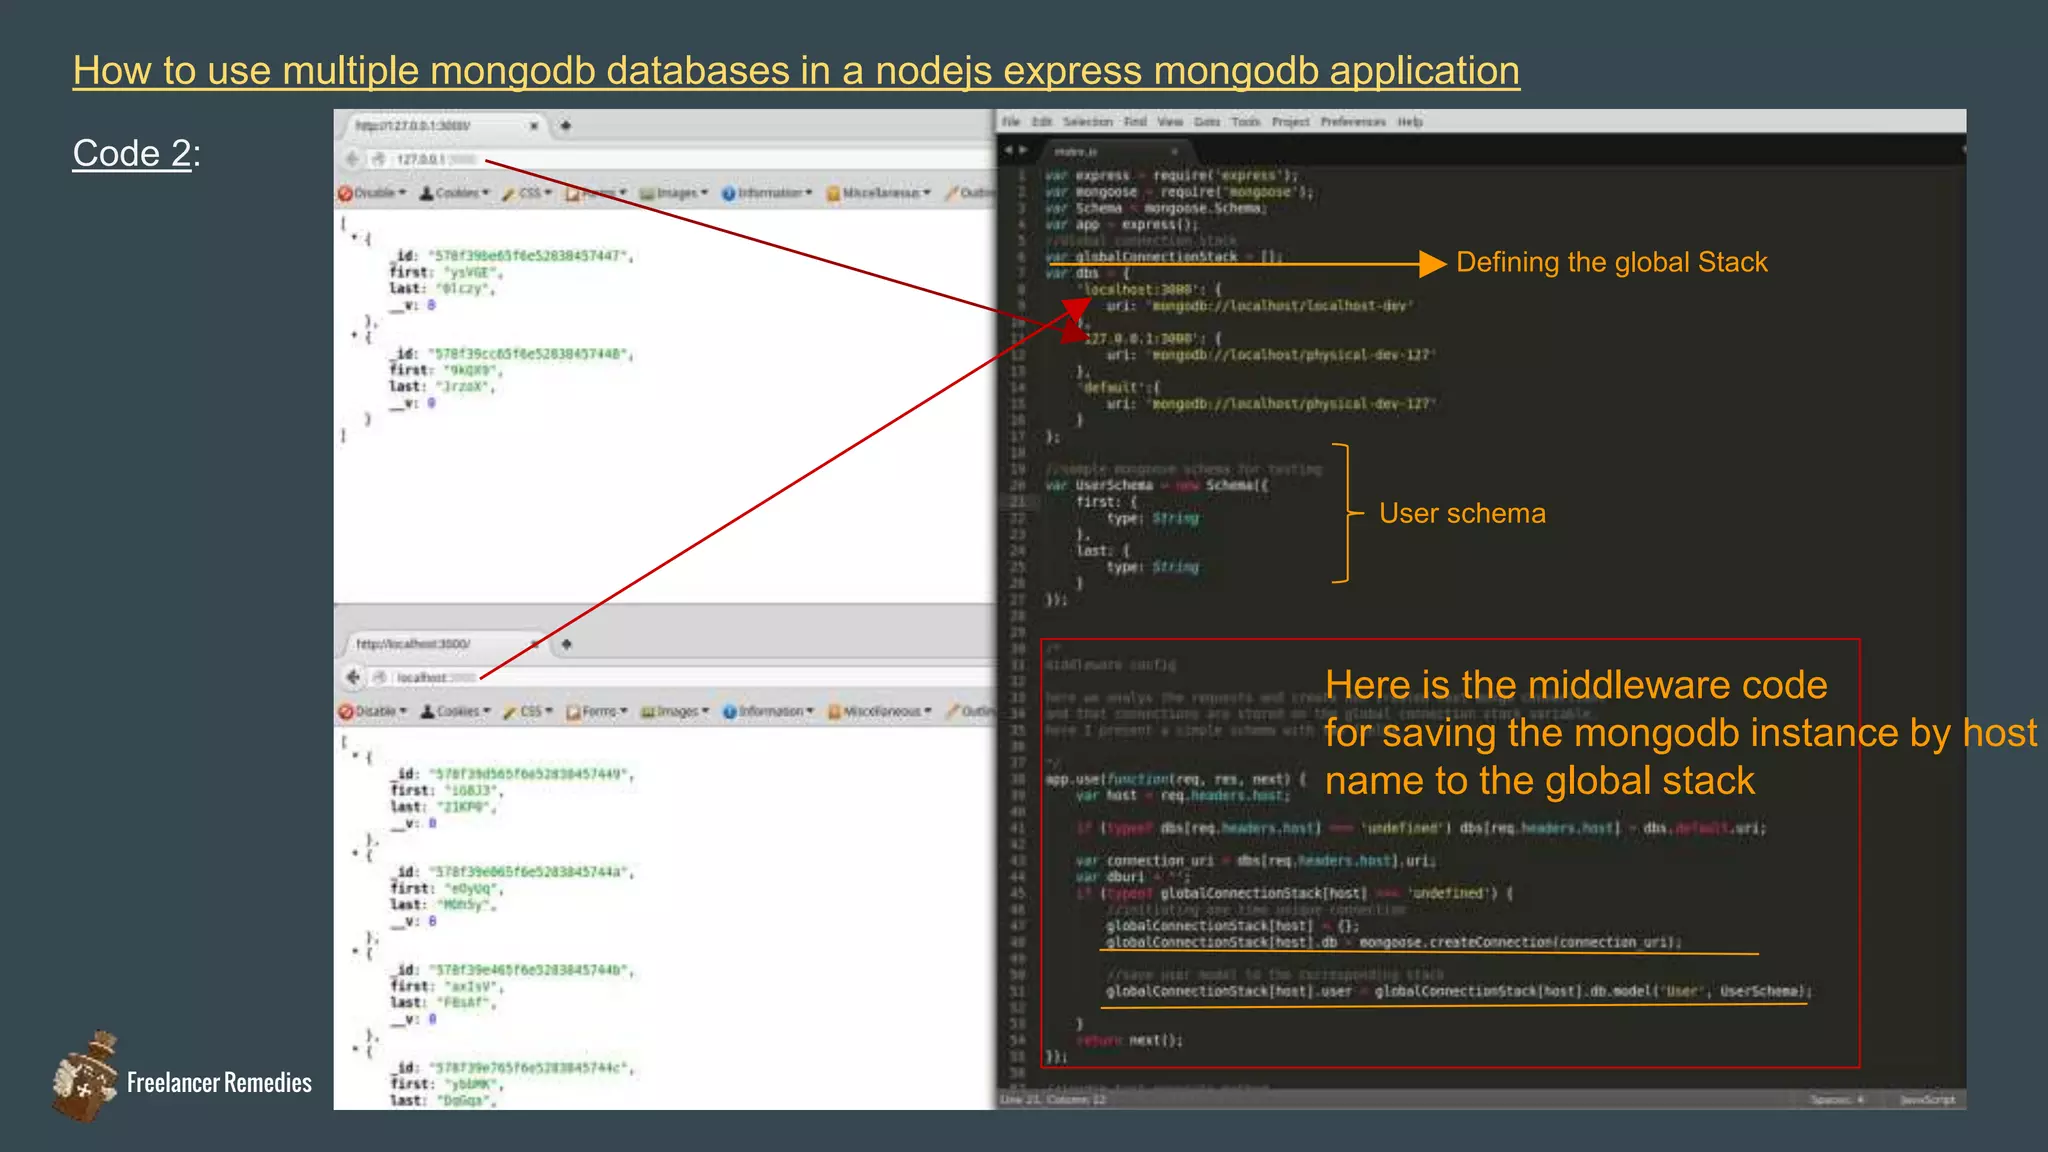2048x1152 pixels.
Task: Collapse the first JSON object in the 127.0.0.1 page
Action: coord(354,238)
